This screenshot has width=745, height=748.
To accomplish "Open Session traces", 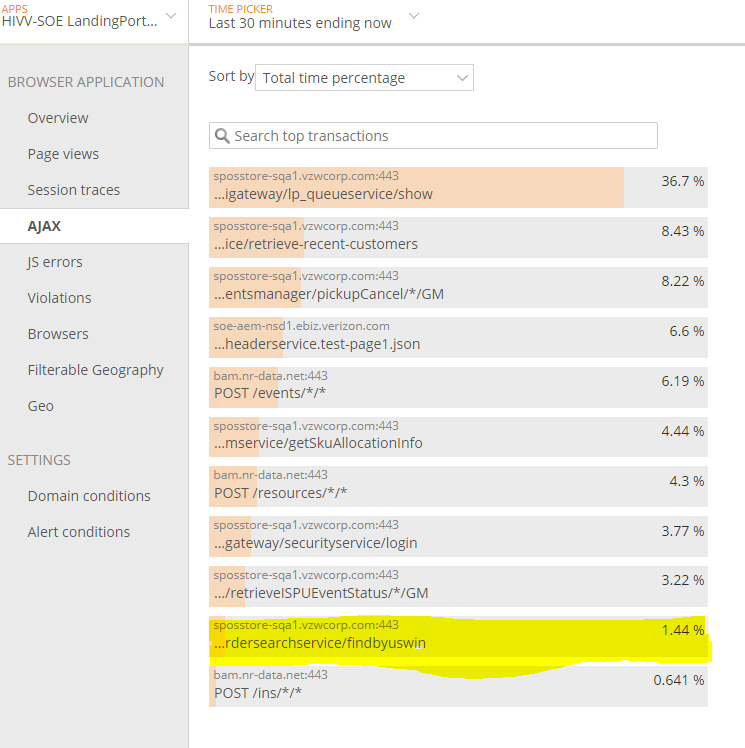I will coord(73,190).
